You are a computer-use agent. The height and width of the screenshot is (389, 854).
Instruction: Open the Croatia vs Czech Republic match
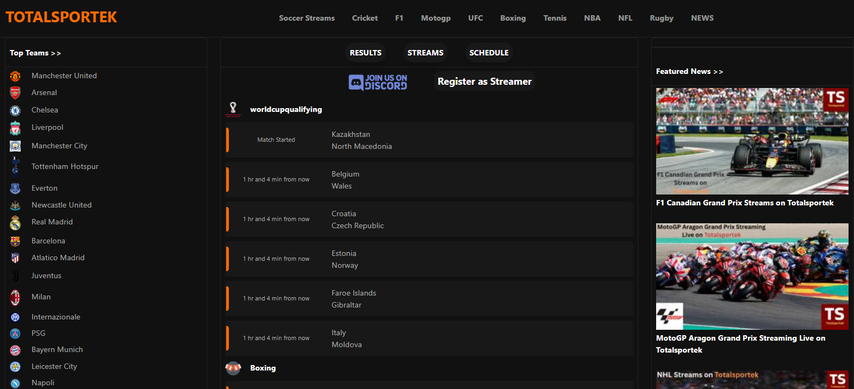coord(429,220)
